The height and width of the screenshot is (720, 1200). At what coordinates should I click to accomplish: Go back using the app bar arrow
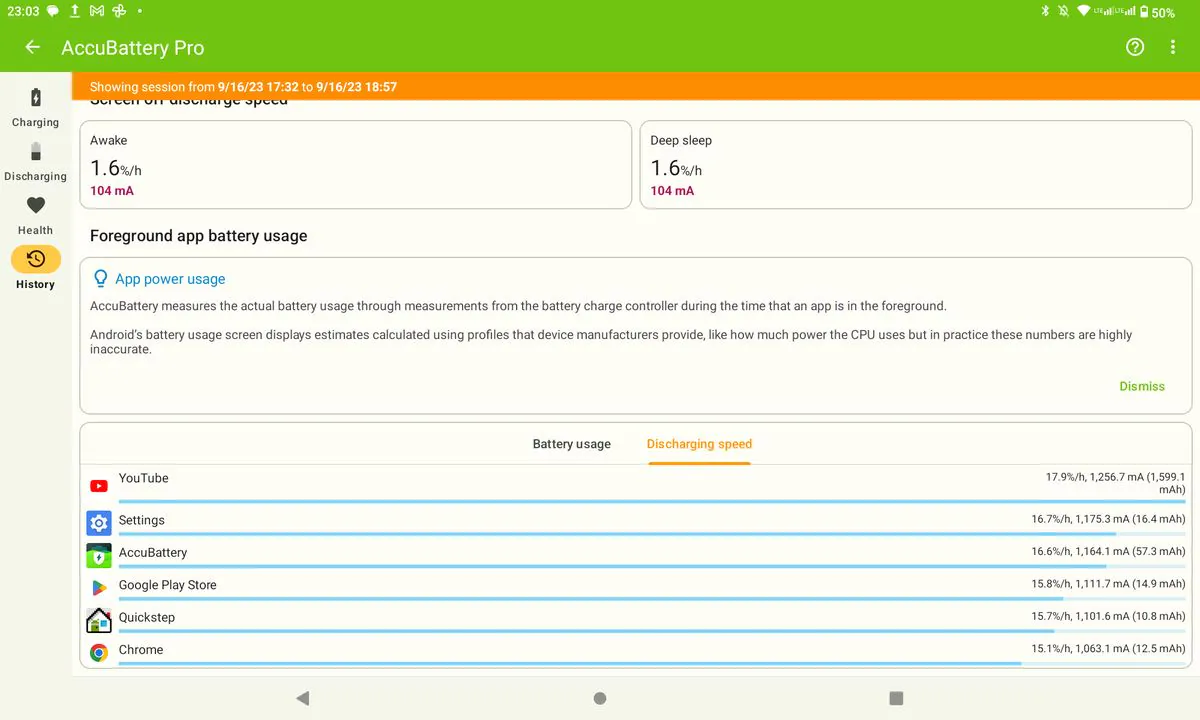[33, 47]
